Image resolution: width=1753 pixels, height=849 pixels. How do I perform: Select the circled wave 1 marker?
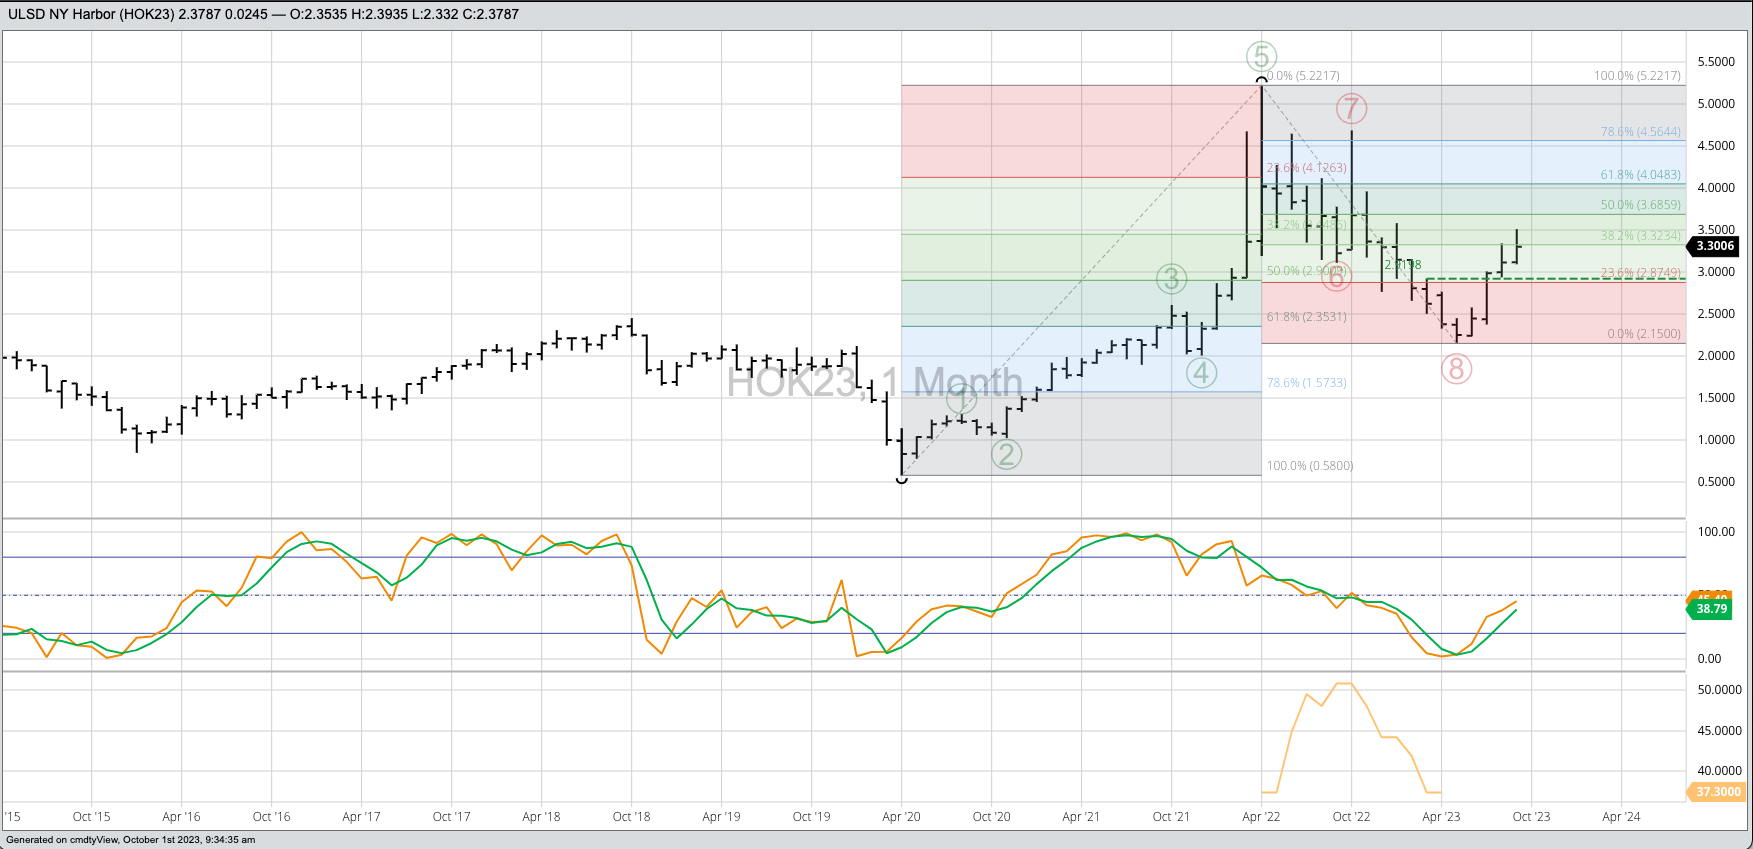point(961,400)
